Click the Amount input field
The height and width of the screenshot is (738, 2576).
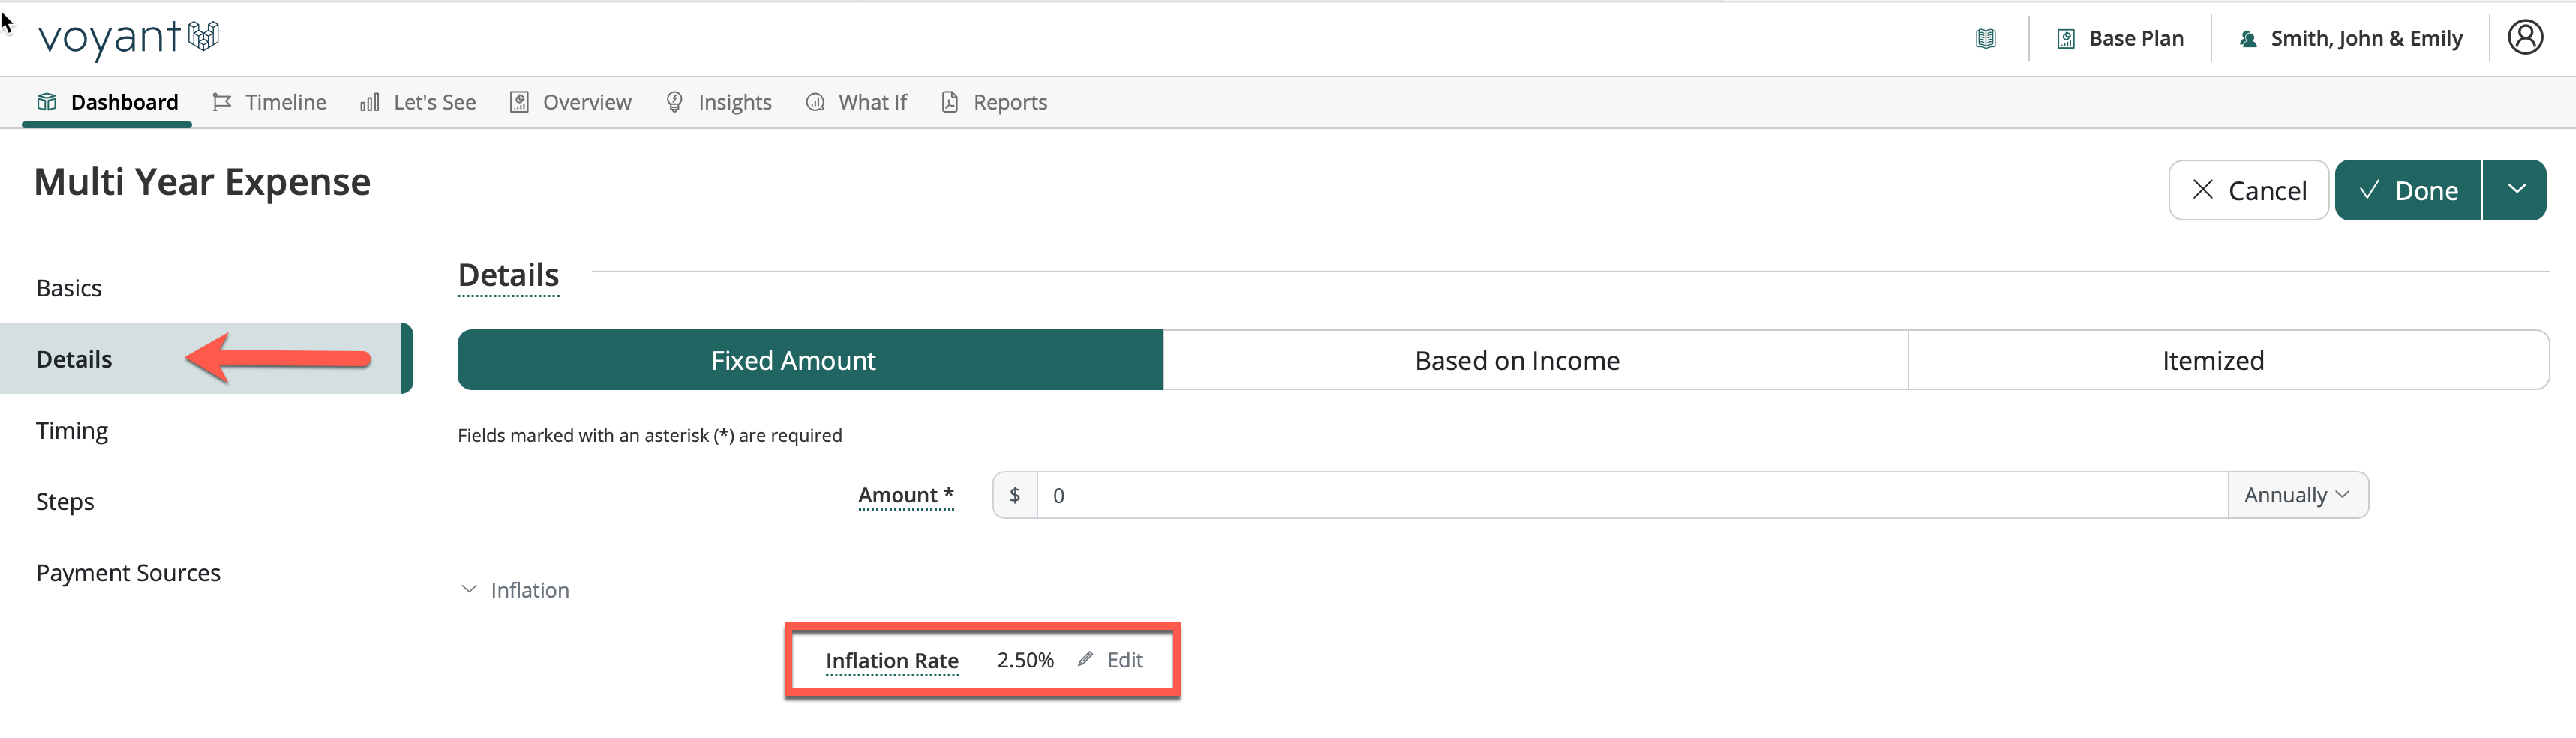tap(1630, 495)
